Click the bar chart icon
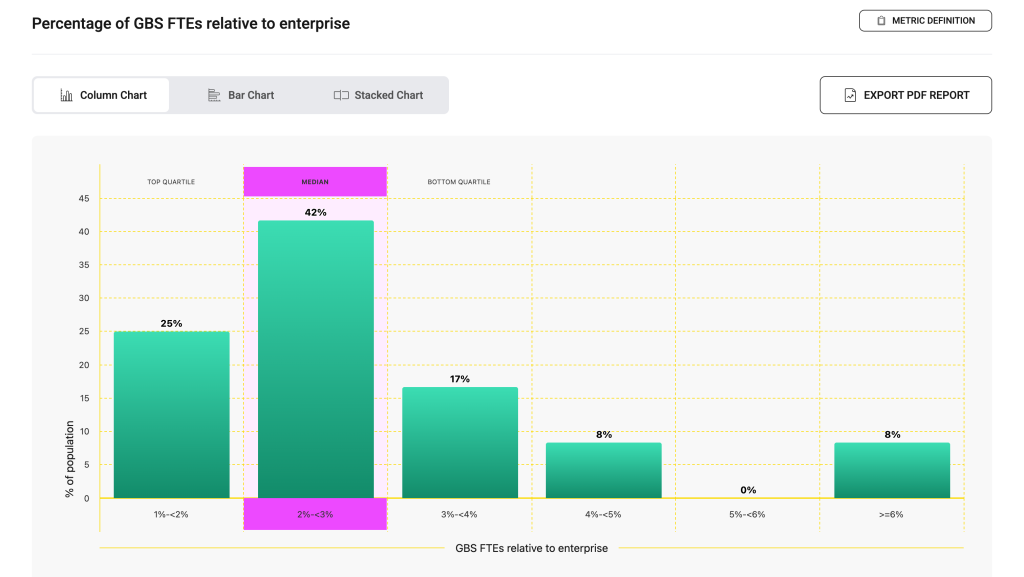Image resolution: width=1024 pixels, height=577 pixels. click(x=214, y=95)
